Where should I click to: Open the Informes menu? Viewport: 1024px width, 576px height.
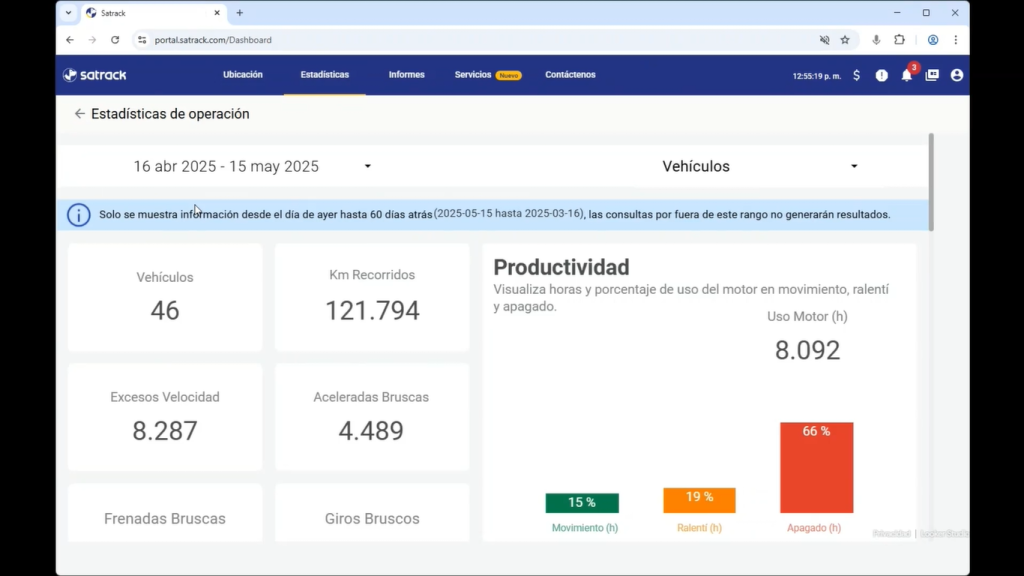pyautogui.click(x=406, y=75)
